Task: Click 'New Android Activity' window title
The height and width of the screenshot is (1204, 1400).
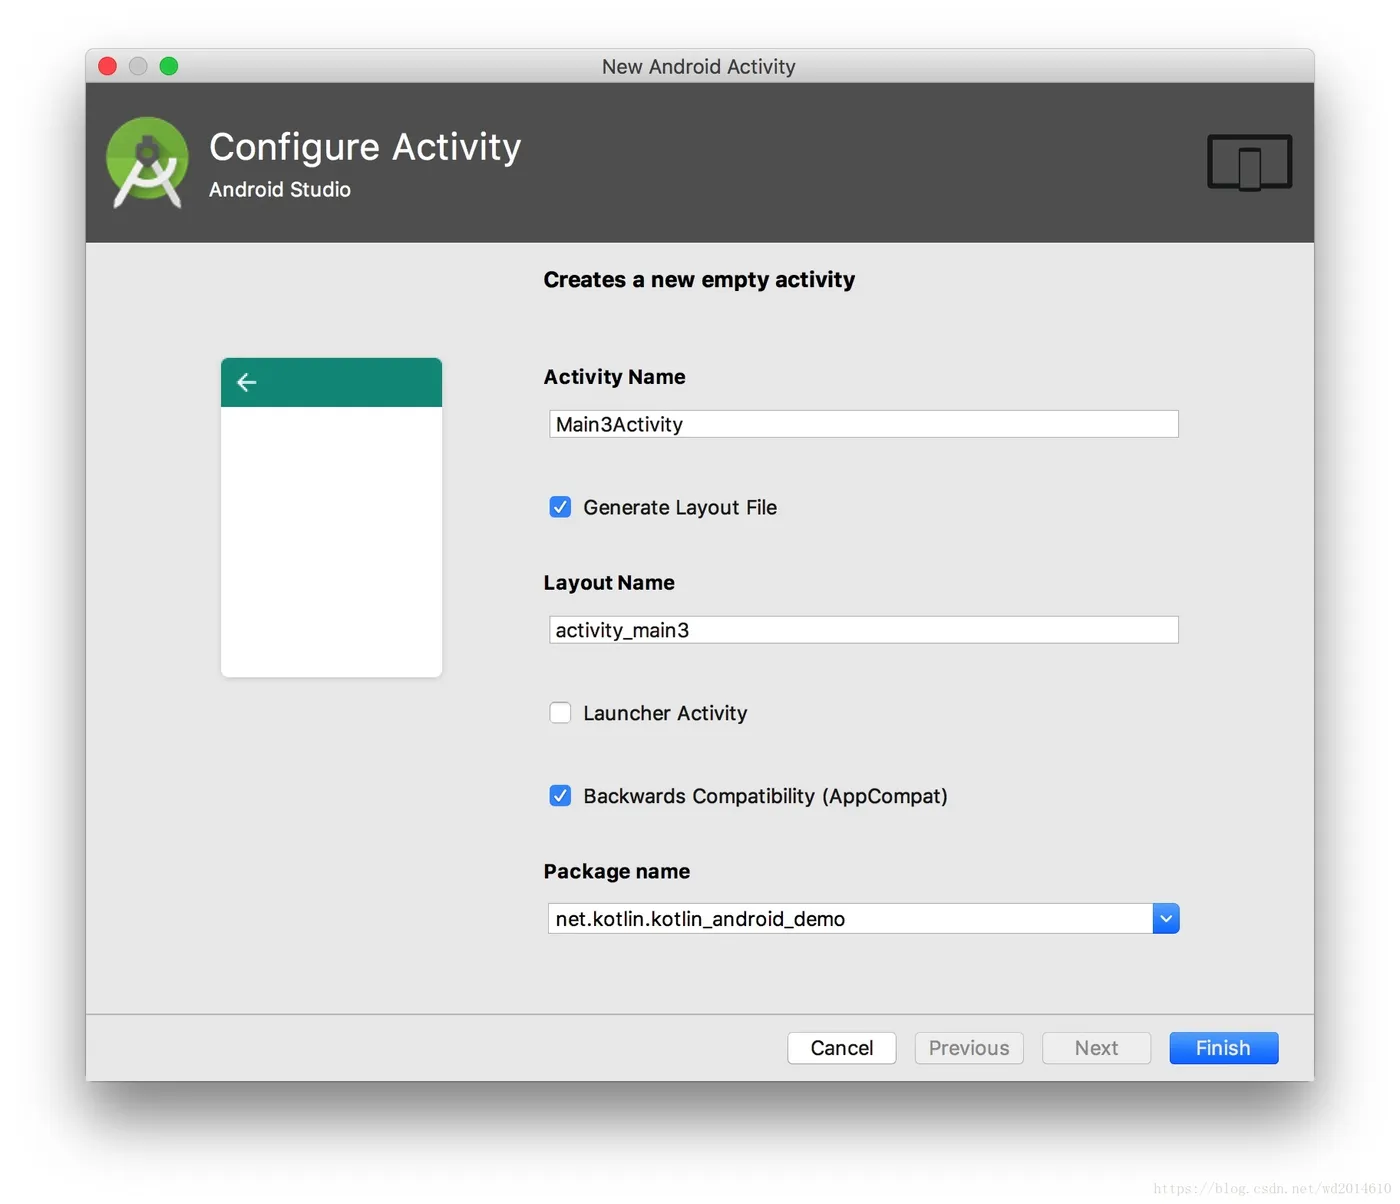Action: coord(699,67)
